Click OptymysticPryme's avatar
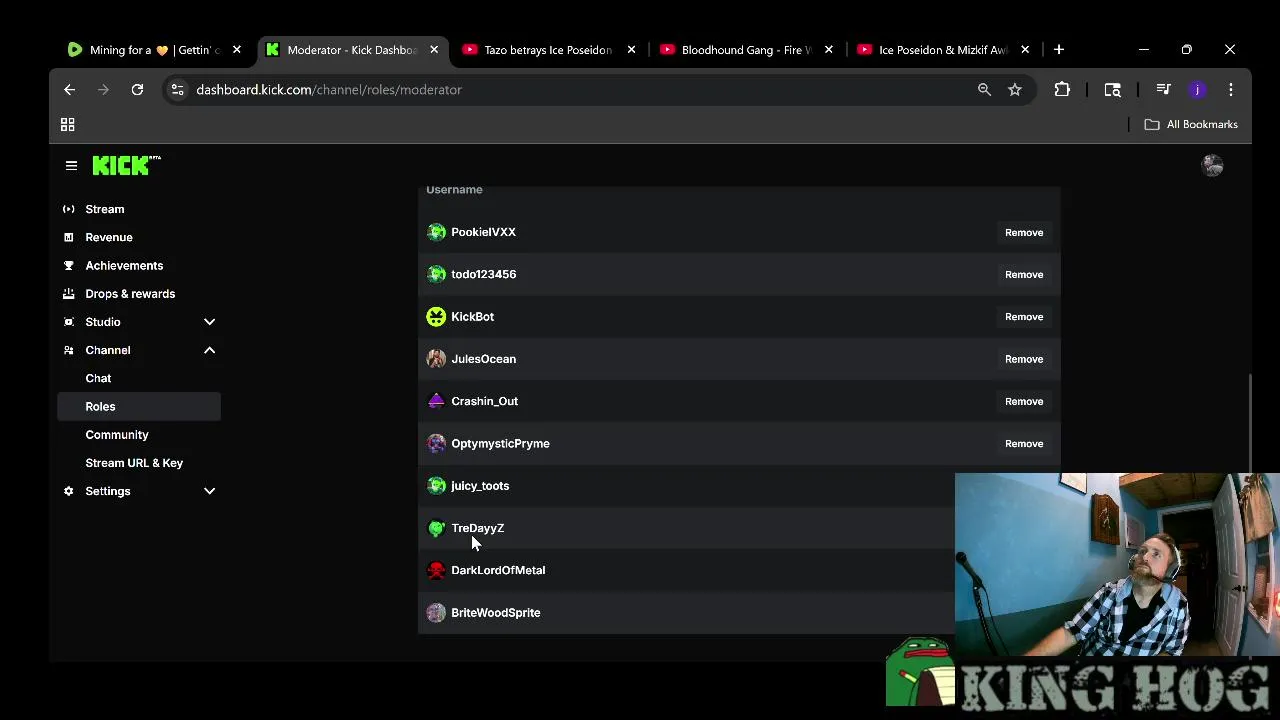 (436, 443)
